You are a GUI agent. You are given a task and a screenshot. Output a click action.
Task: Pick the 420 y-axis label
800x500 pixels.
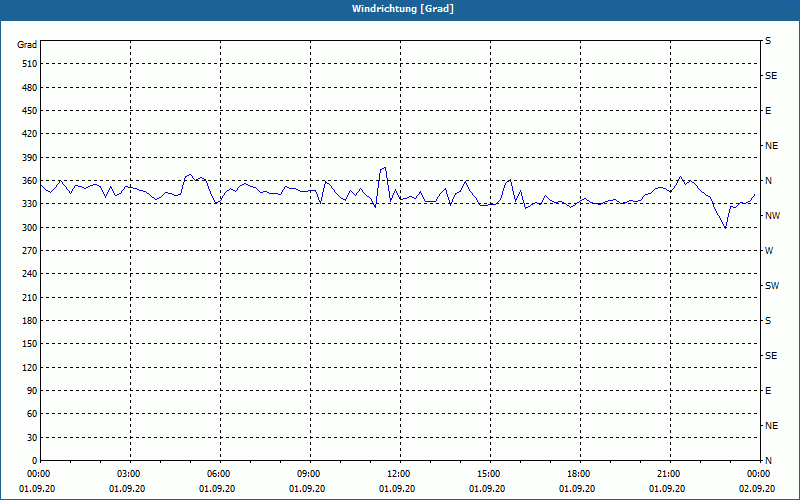(30, 134)
